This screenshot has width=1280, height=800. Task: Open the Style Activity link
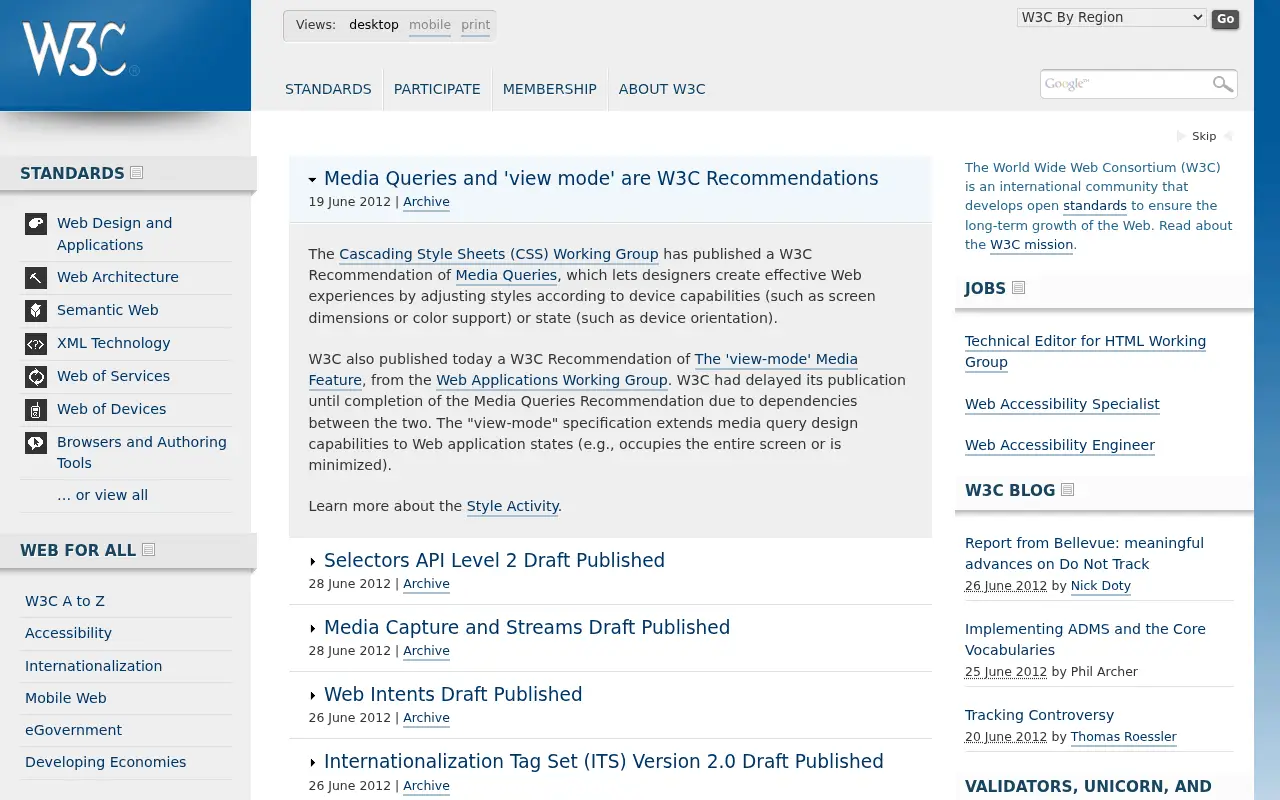[513, 506]
